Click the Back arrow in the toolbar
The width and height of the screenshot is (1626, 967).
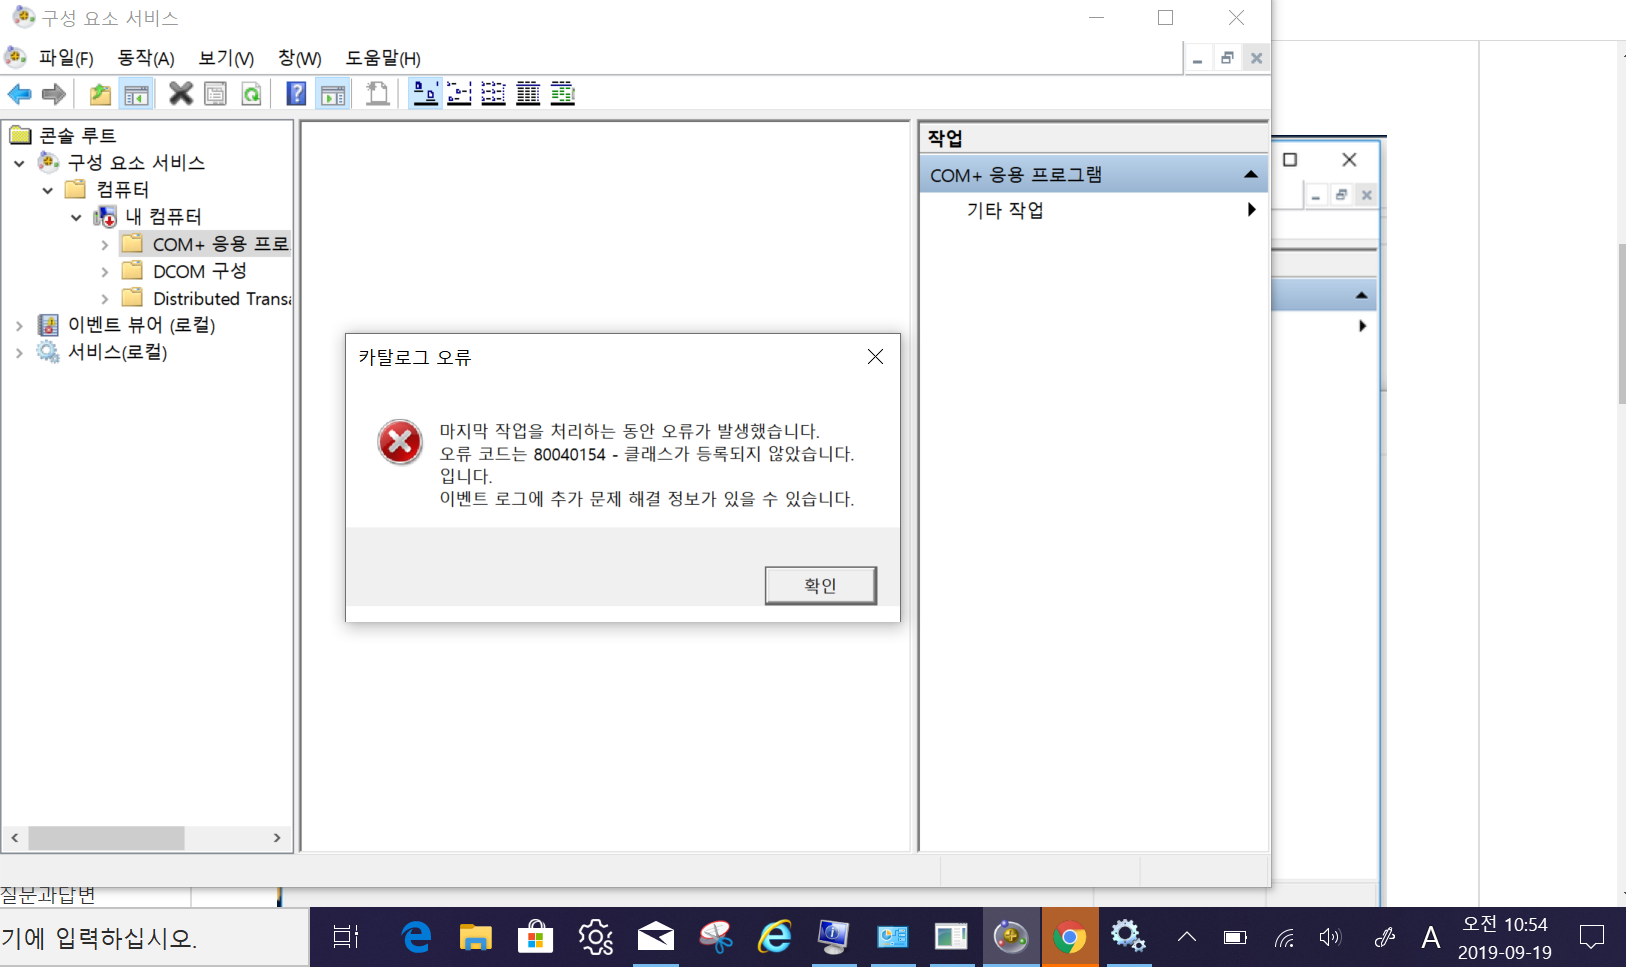tap(19, 94)
